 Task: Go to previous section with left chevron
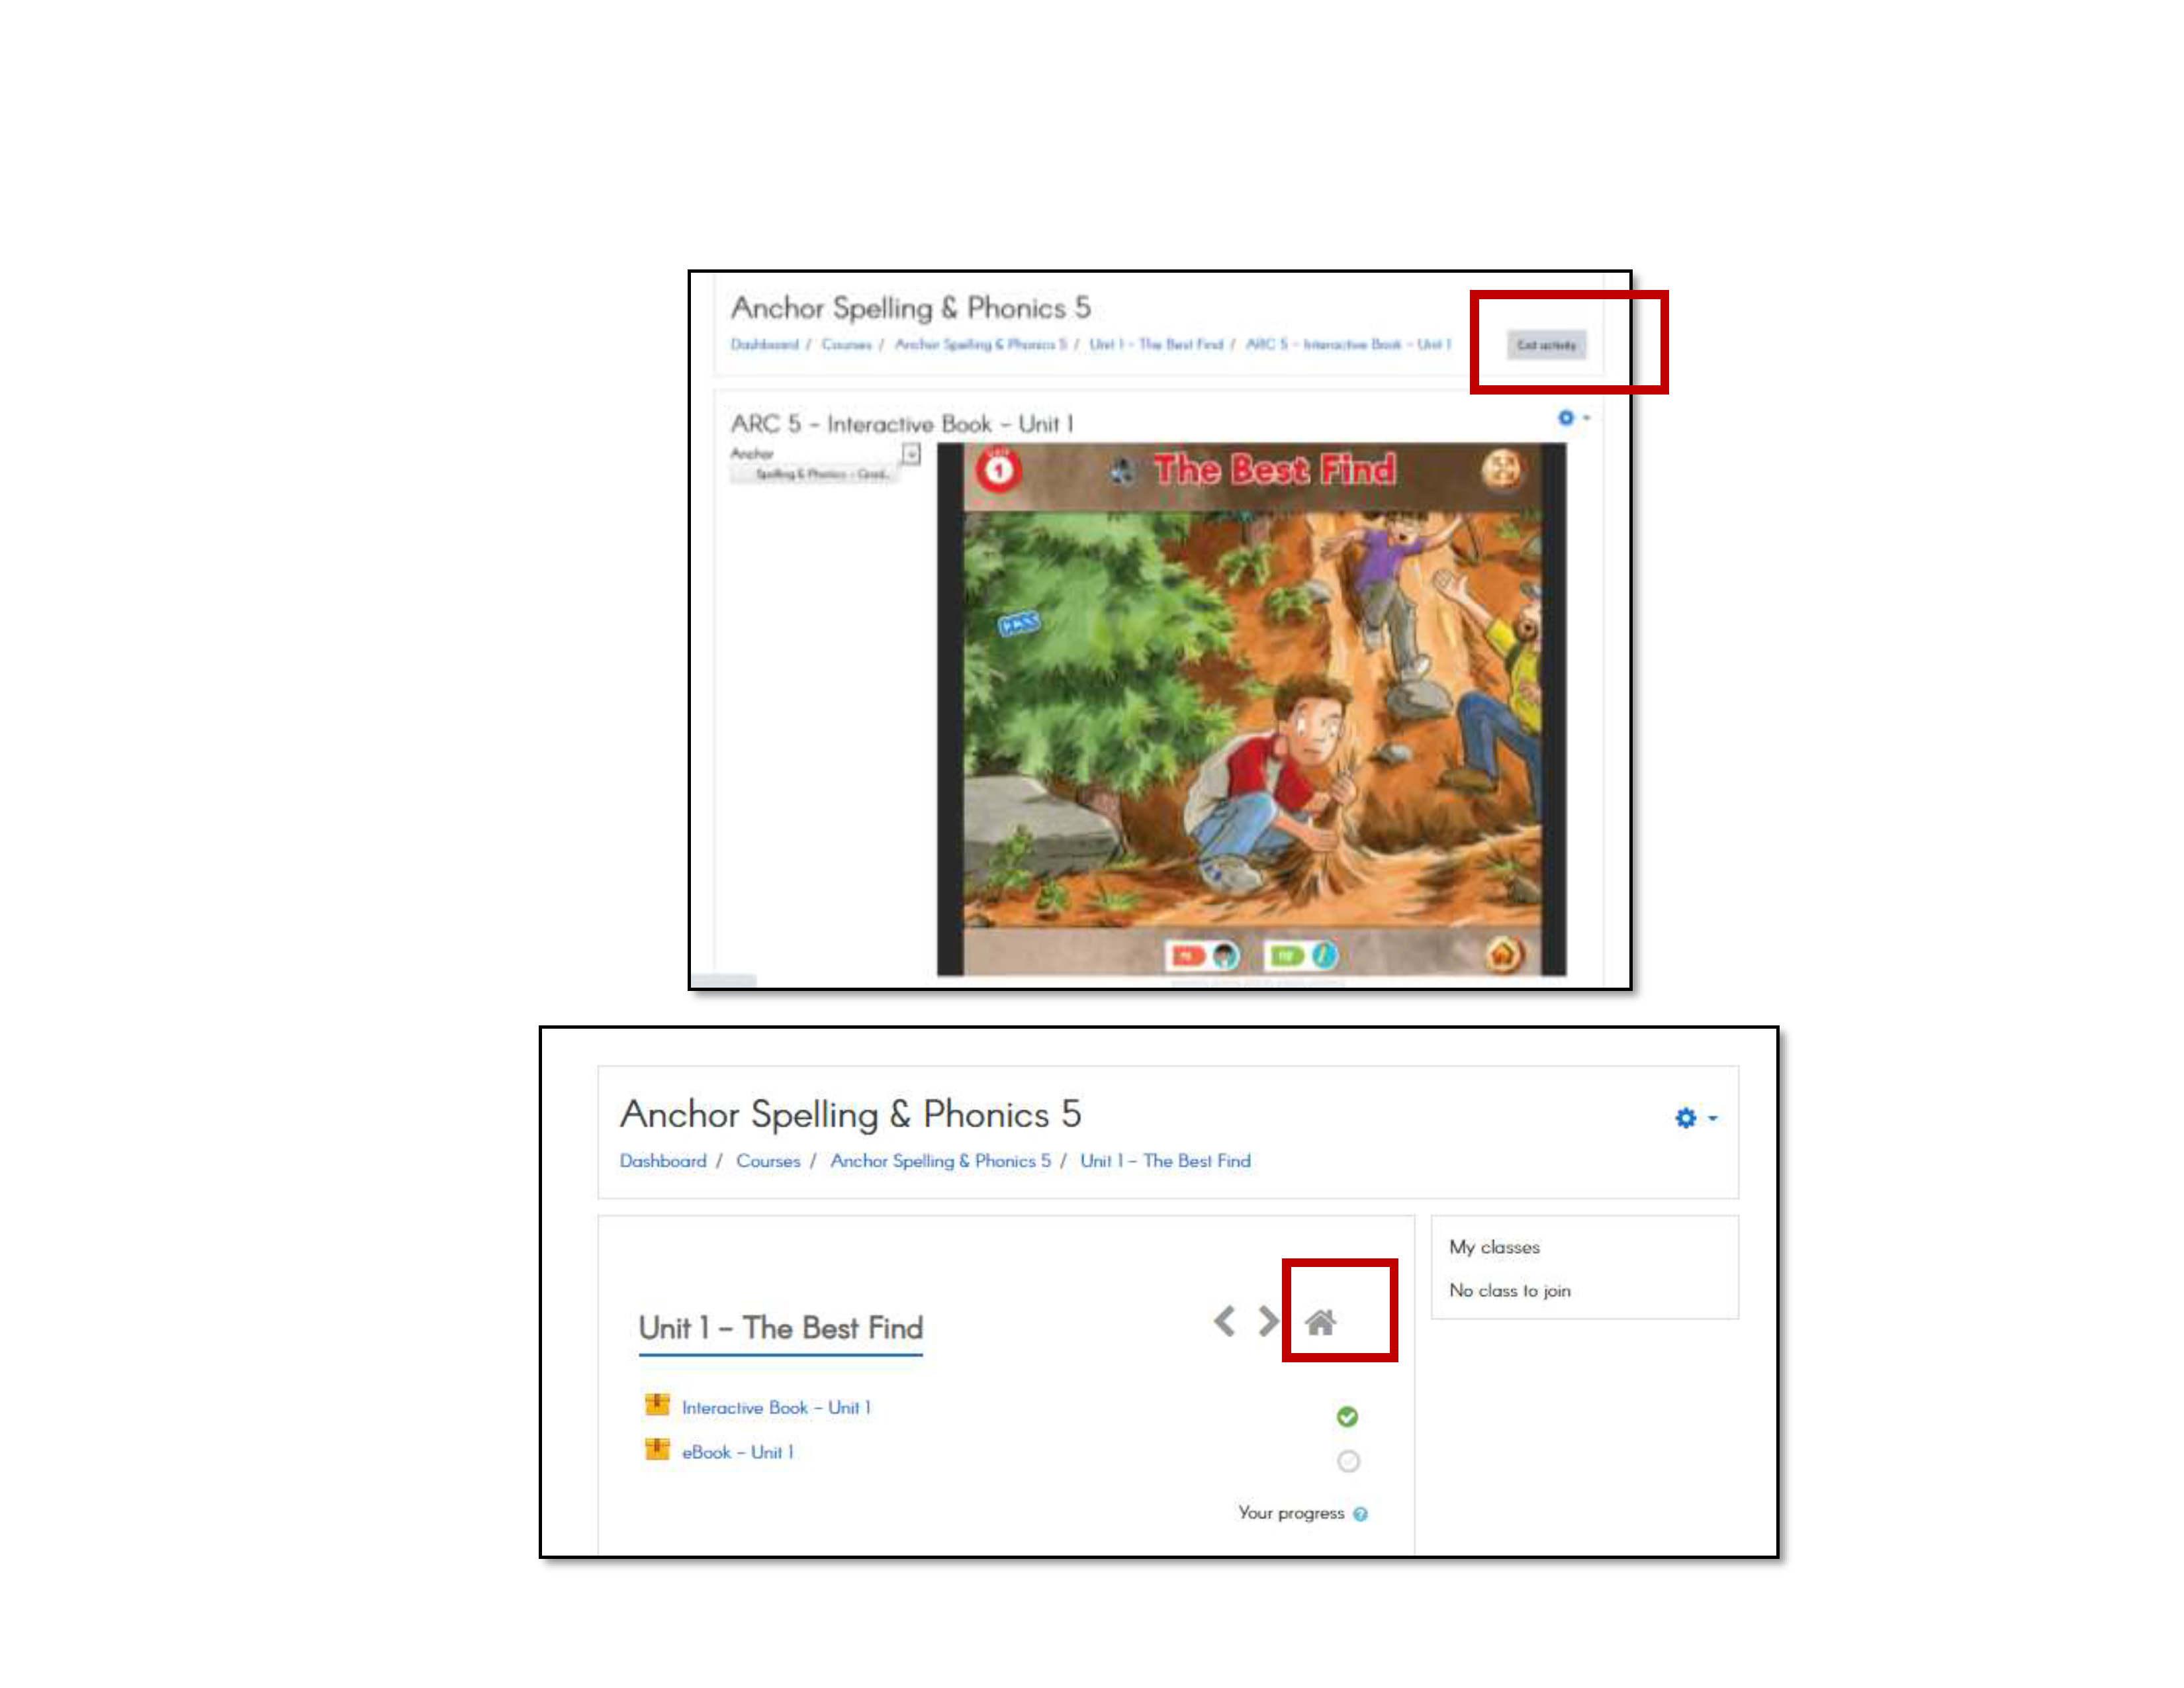1224,1321
